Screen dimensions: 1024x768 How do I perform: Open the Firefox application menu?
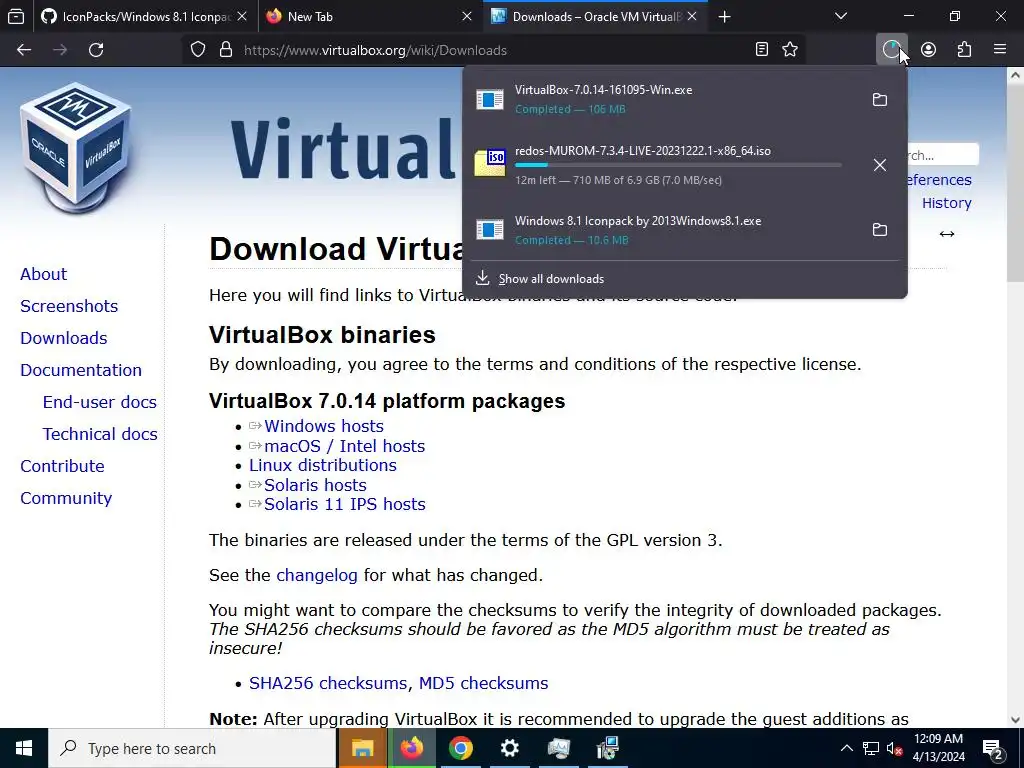[x=1000, y=50]
